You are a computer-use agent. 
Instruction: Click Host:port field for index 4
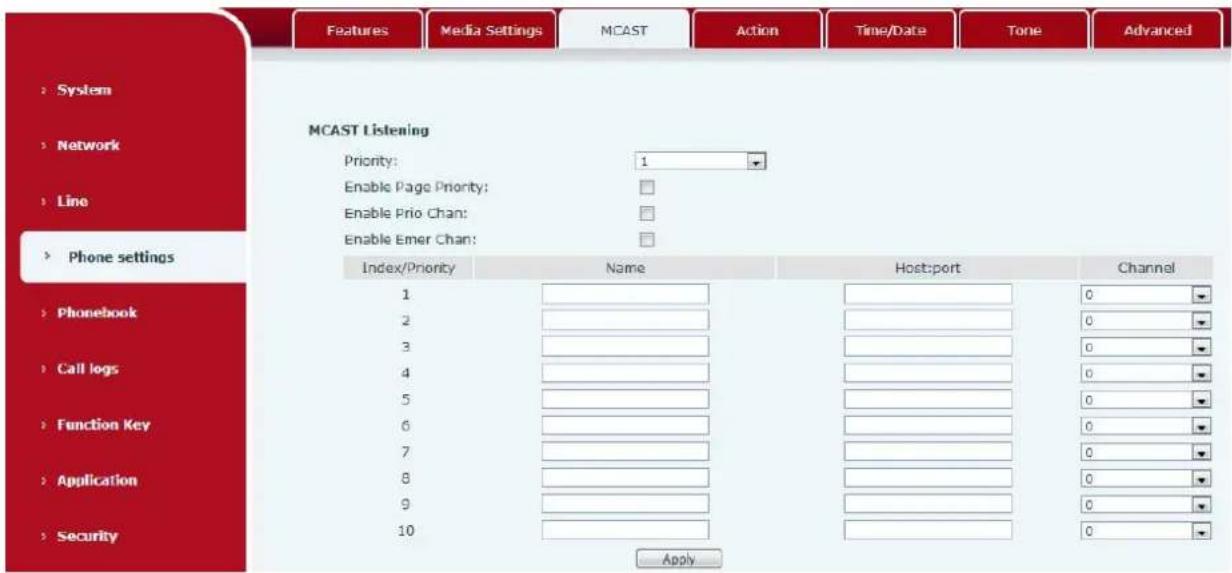pos(928,372)
